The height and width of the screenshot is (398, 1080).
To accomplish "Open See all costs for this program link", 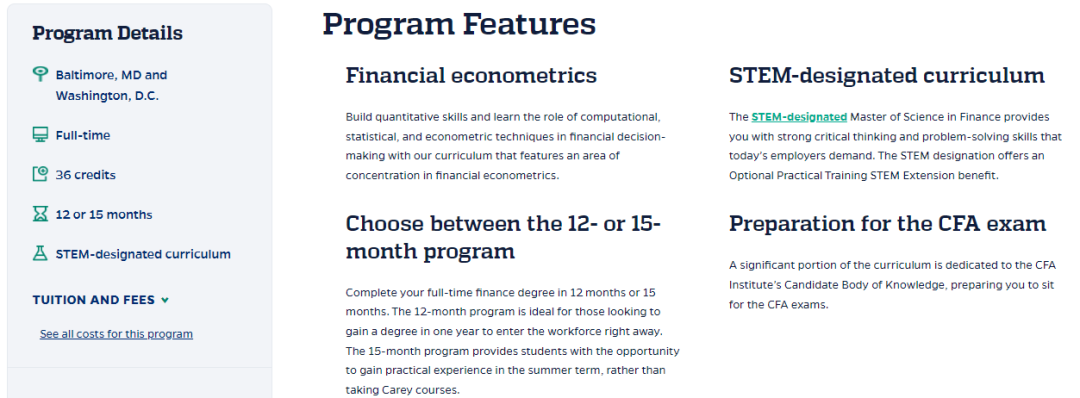I will pos(116,334).
